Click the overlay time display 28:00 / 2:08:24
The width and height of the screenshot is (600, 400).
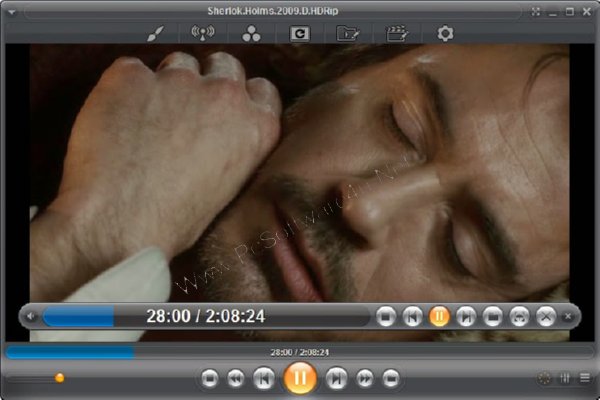coord(205,316)
